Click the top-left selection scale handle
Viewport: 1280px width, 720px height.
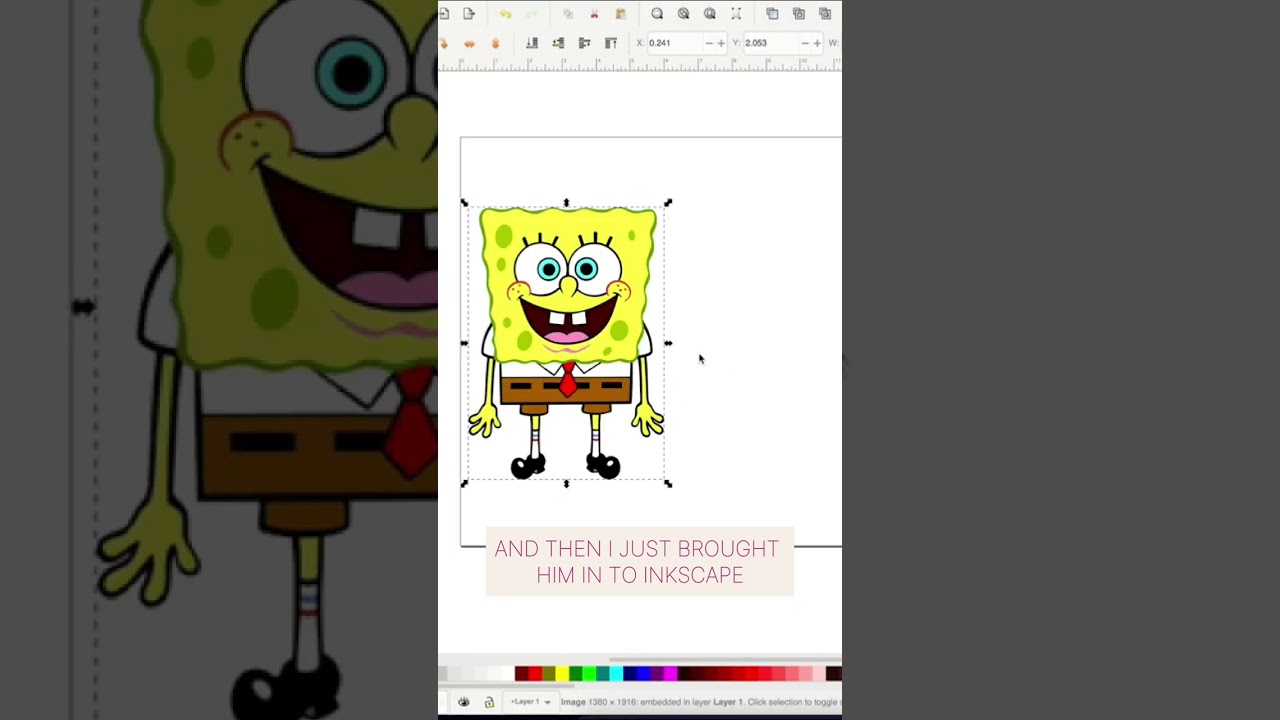[464, 203]
